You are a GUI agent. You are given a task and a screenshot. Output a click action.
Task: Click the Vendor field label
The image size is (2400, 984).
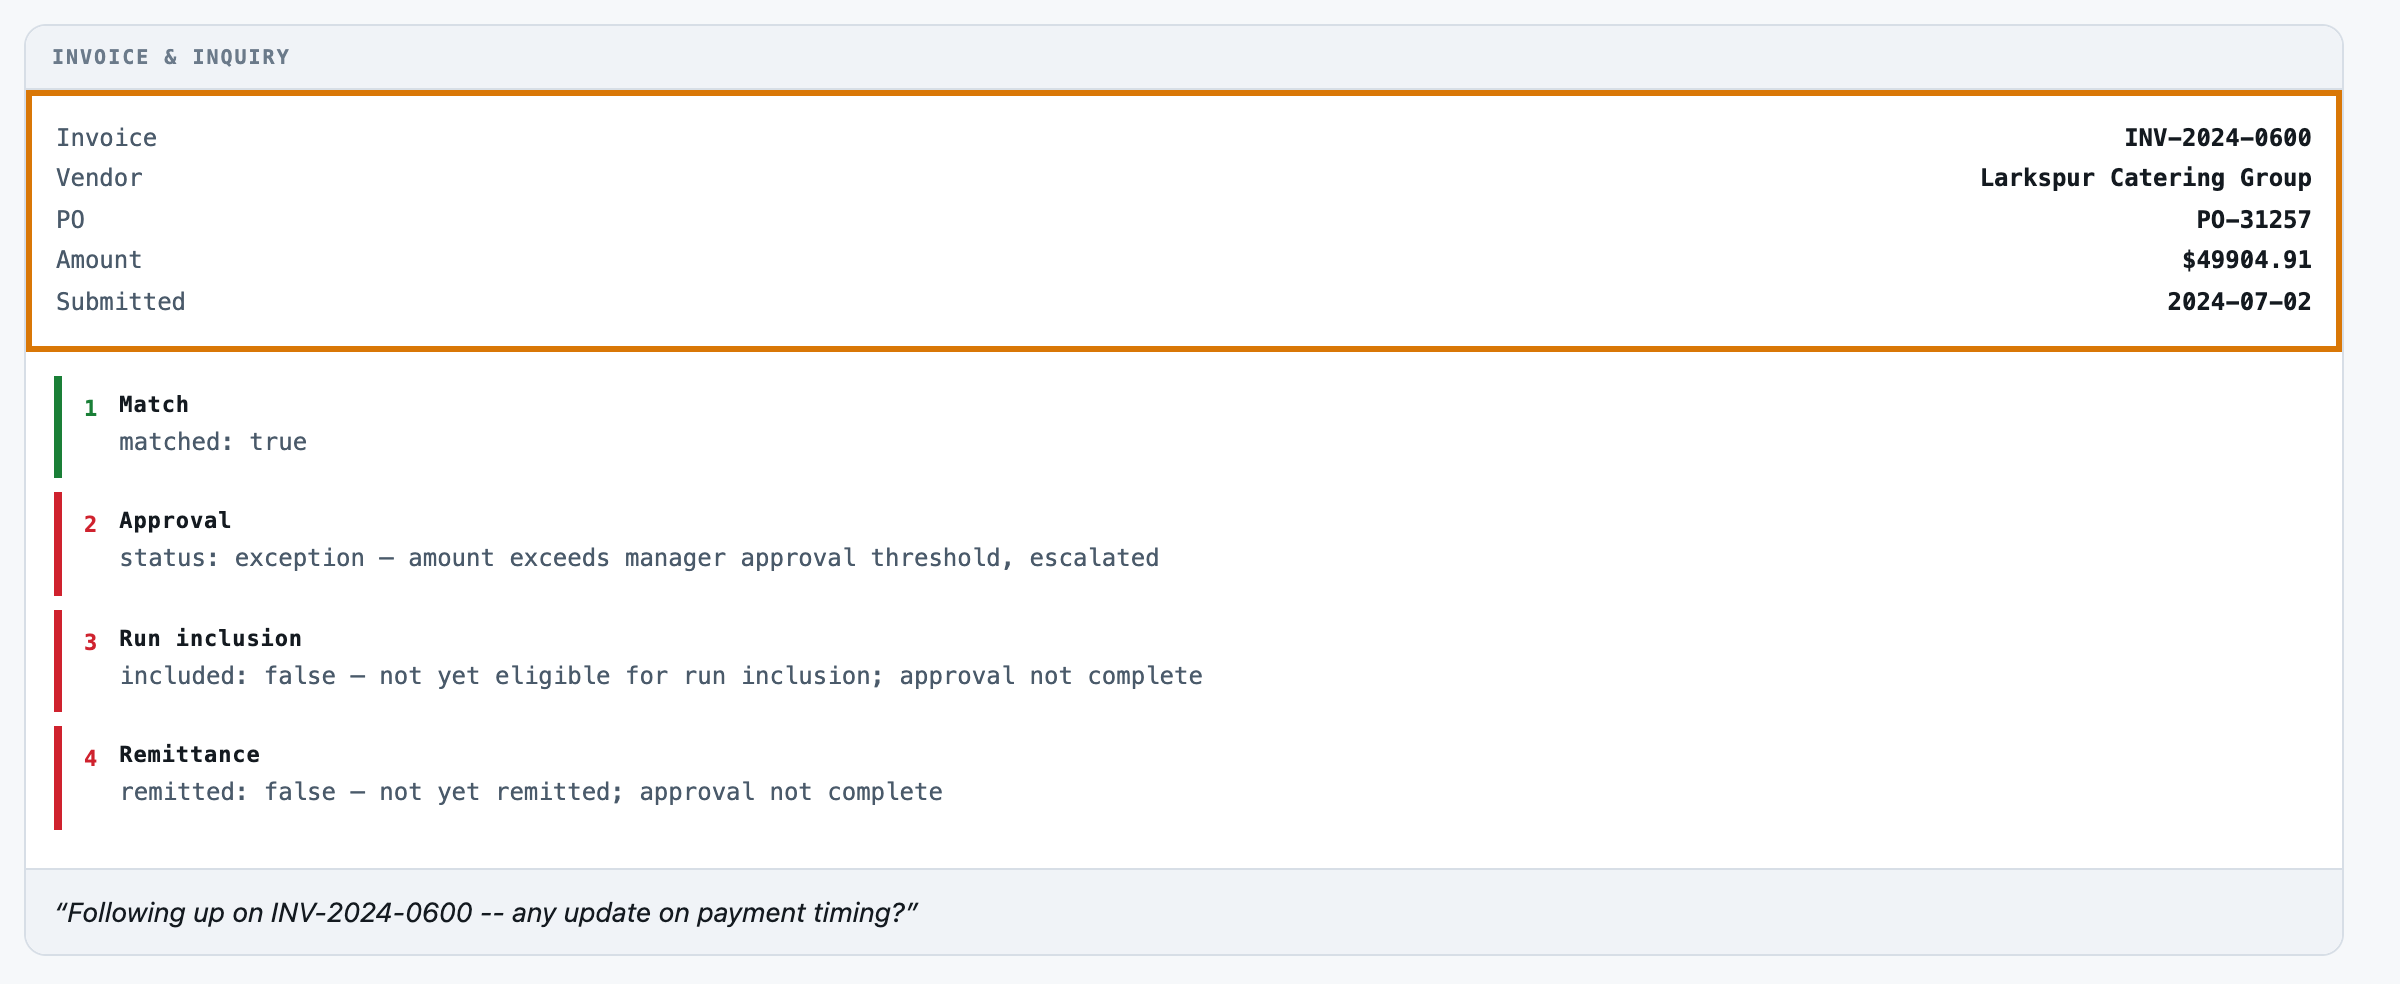(99, 178)
